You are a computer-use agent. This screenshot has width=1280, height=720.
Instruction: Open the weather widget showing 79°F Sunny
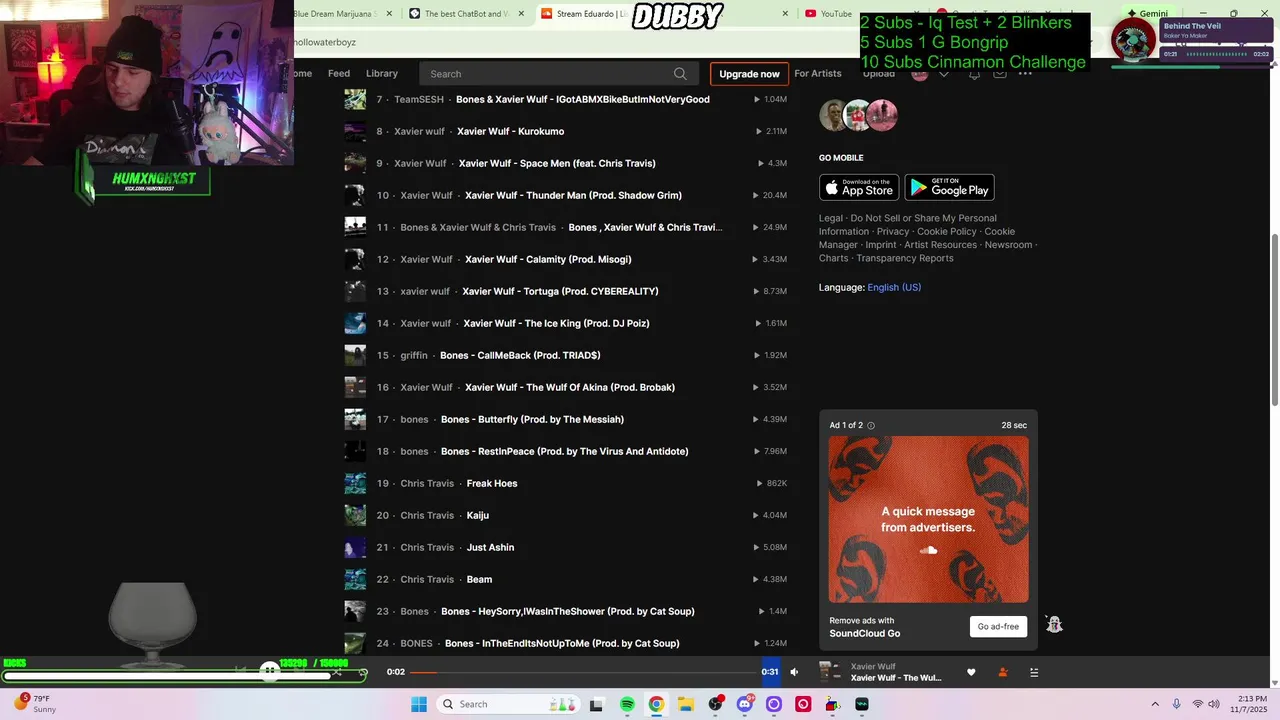coord(34,704)
